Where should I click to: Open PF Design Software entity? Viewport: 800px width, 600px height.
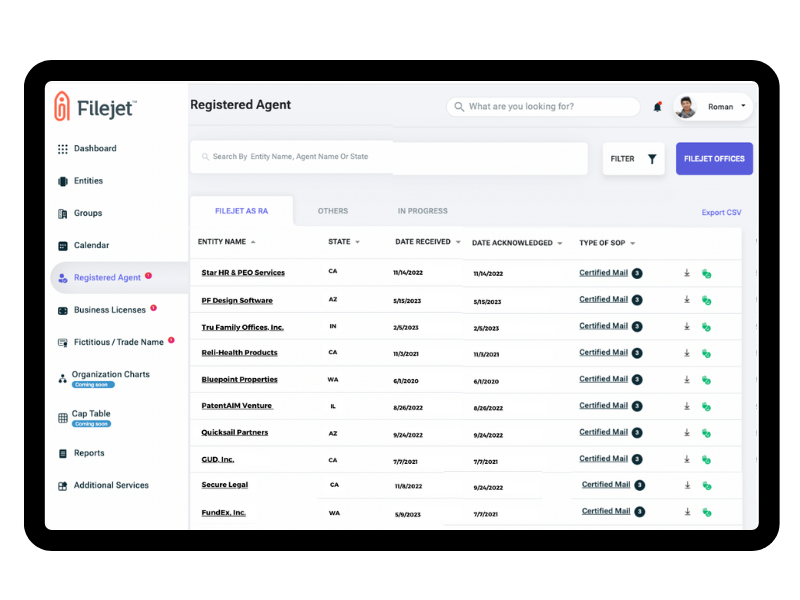(237, 301)
